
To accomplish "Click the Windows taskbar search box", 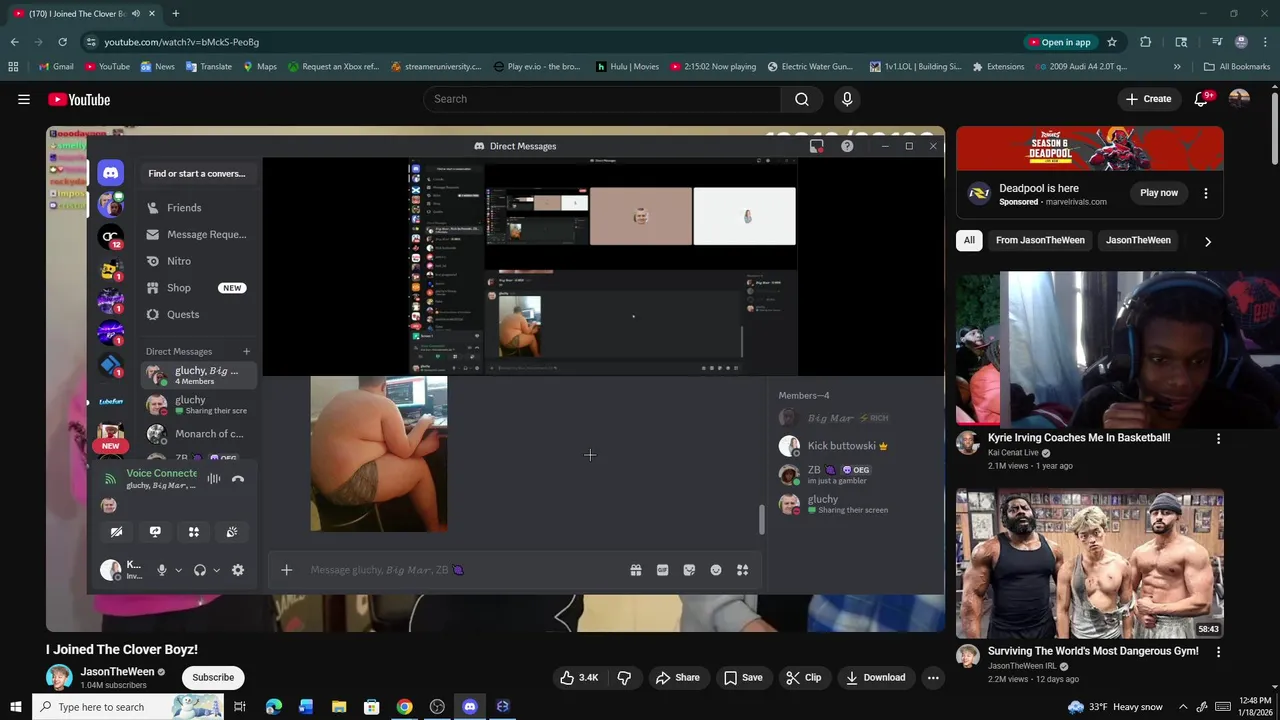I will pos(128,707).
